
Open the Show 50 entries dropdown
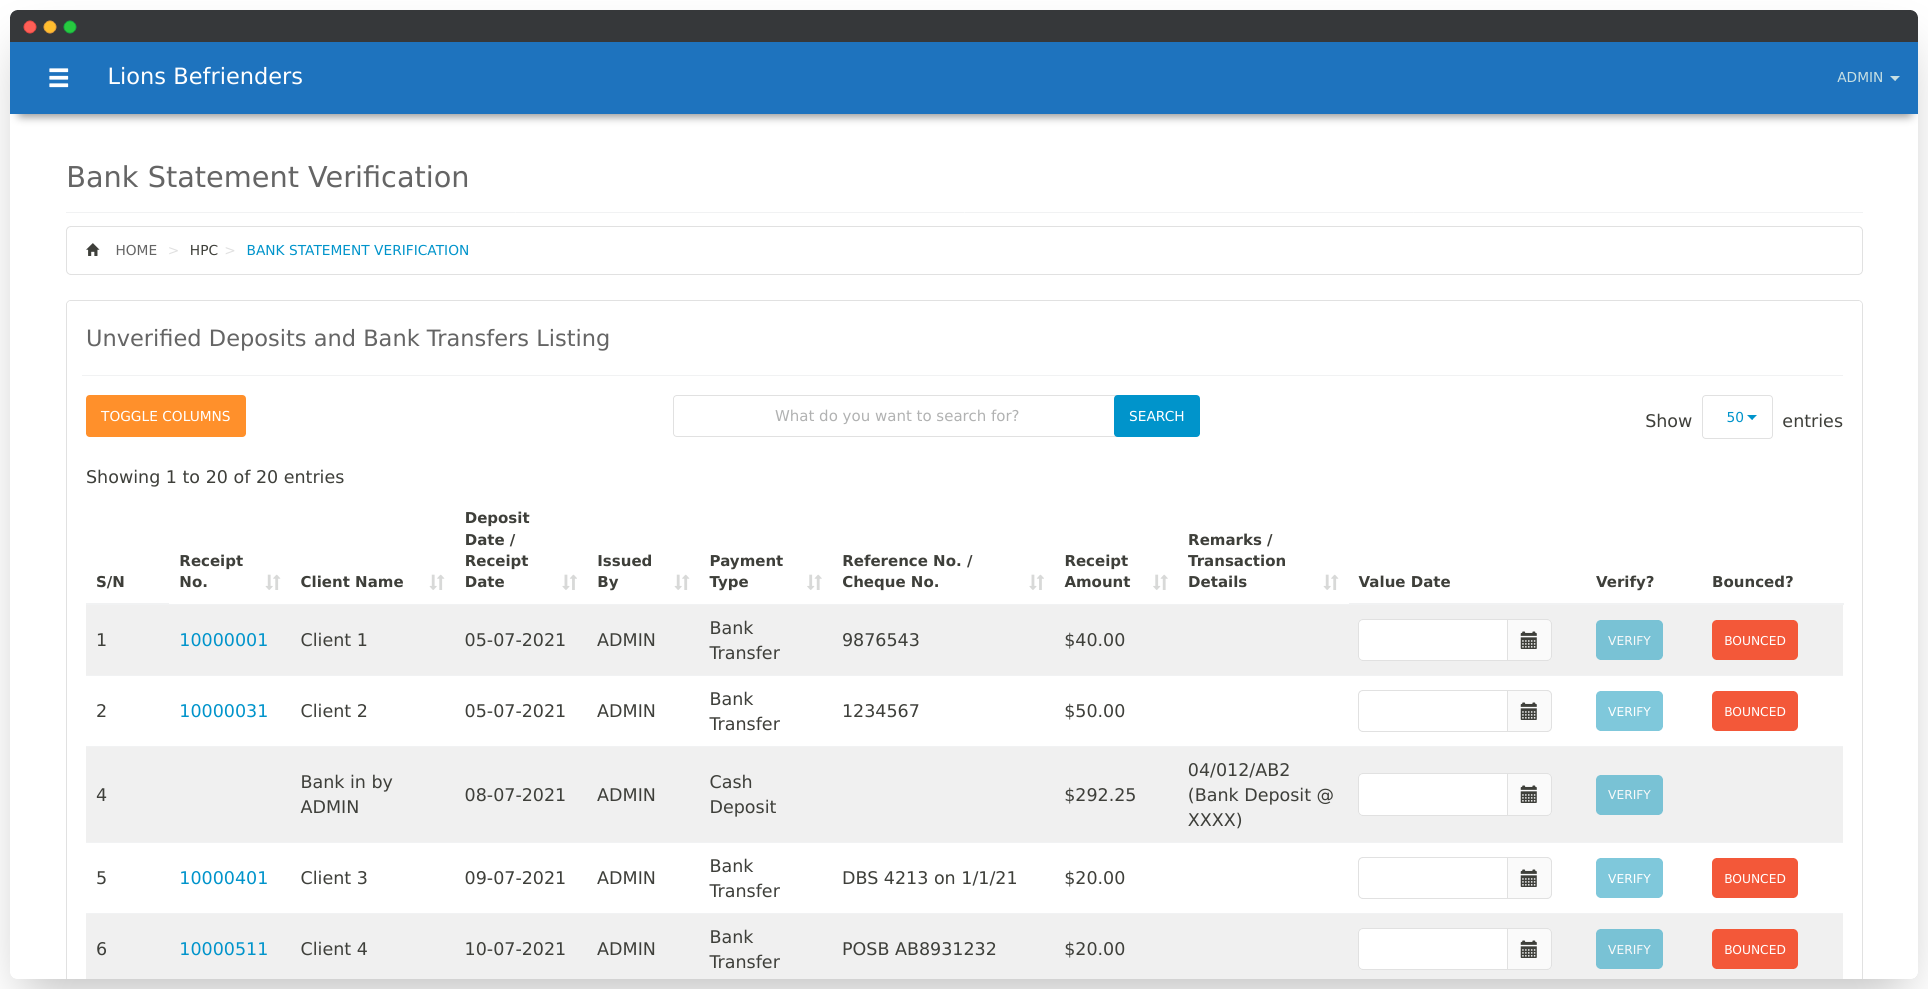(x=1737, y=417)
